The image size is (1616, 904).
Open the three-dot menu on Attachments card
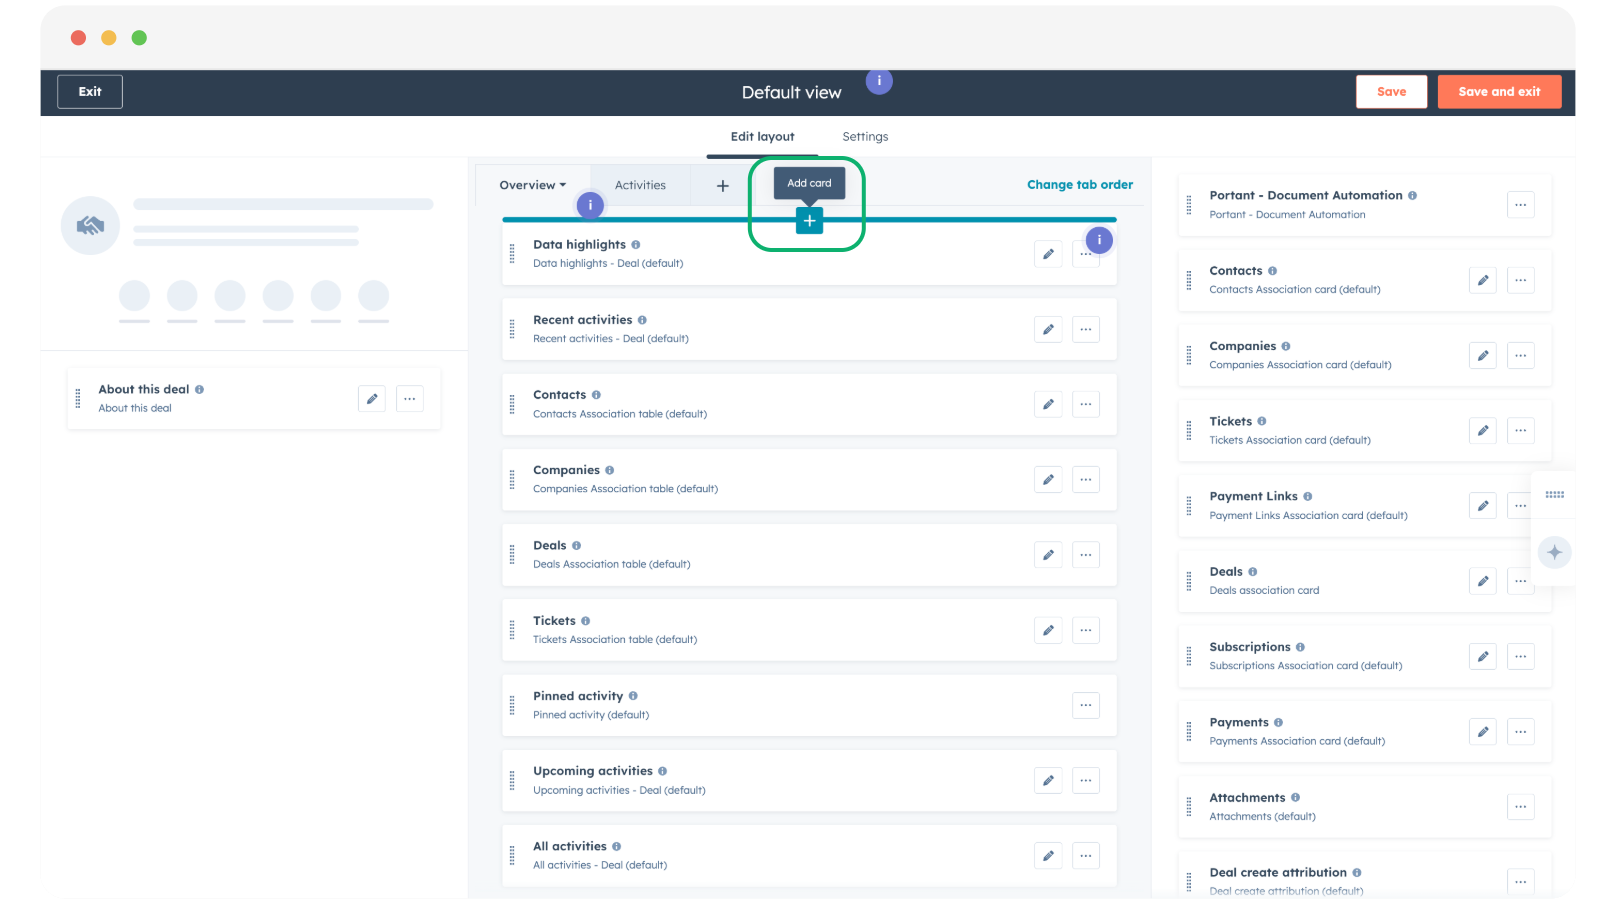1520,807
